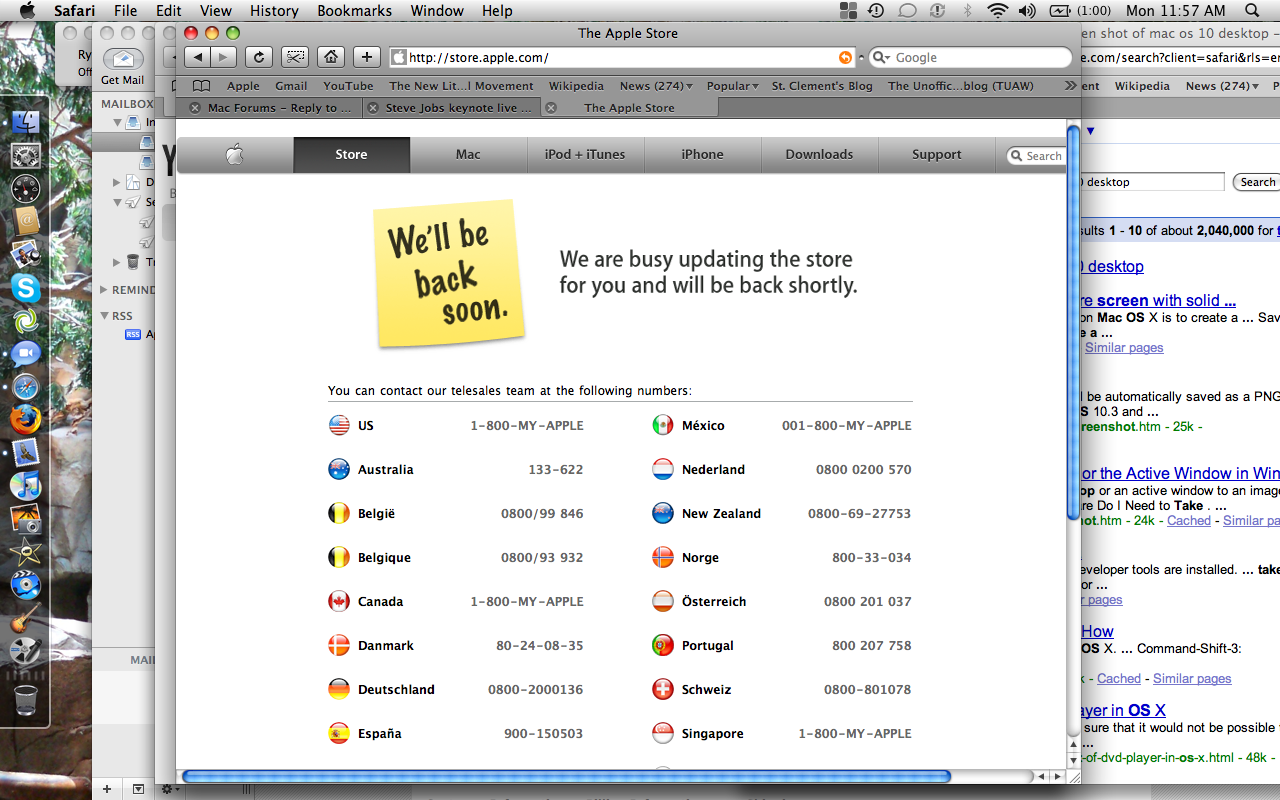Select the Mac tab in store navigation

click(x=468, y=154)
